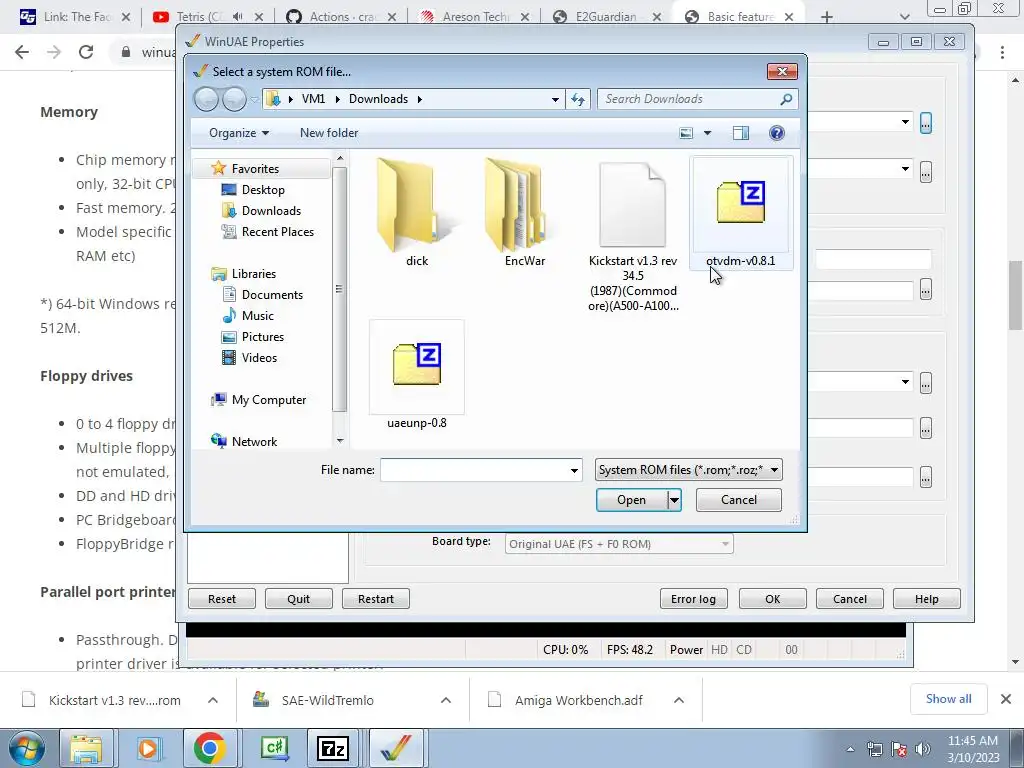The width and height of the screenshot is (1024, 768).
Task: Select the Kickstart v1.3 rev 34.5 ROM file
Action: (x=633, y=235)
